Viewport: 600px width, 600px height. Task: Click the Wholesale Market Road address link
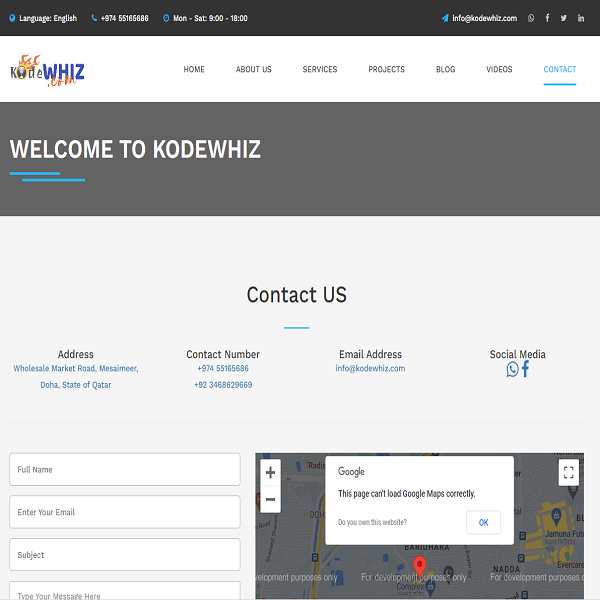pos(76,377)
